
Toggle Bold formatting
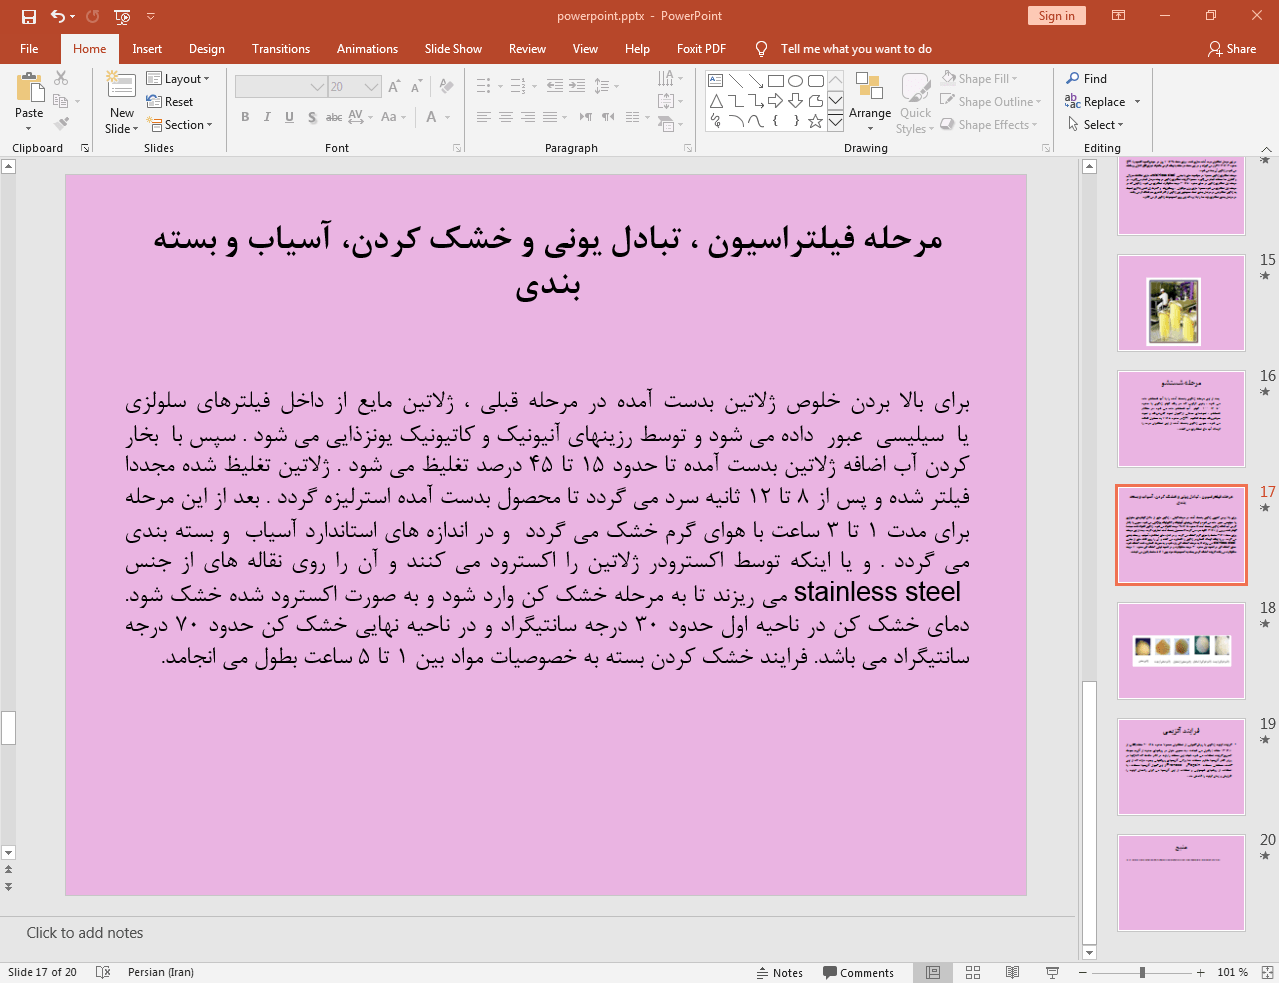(x=245, y=117)
